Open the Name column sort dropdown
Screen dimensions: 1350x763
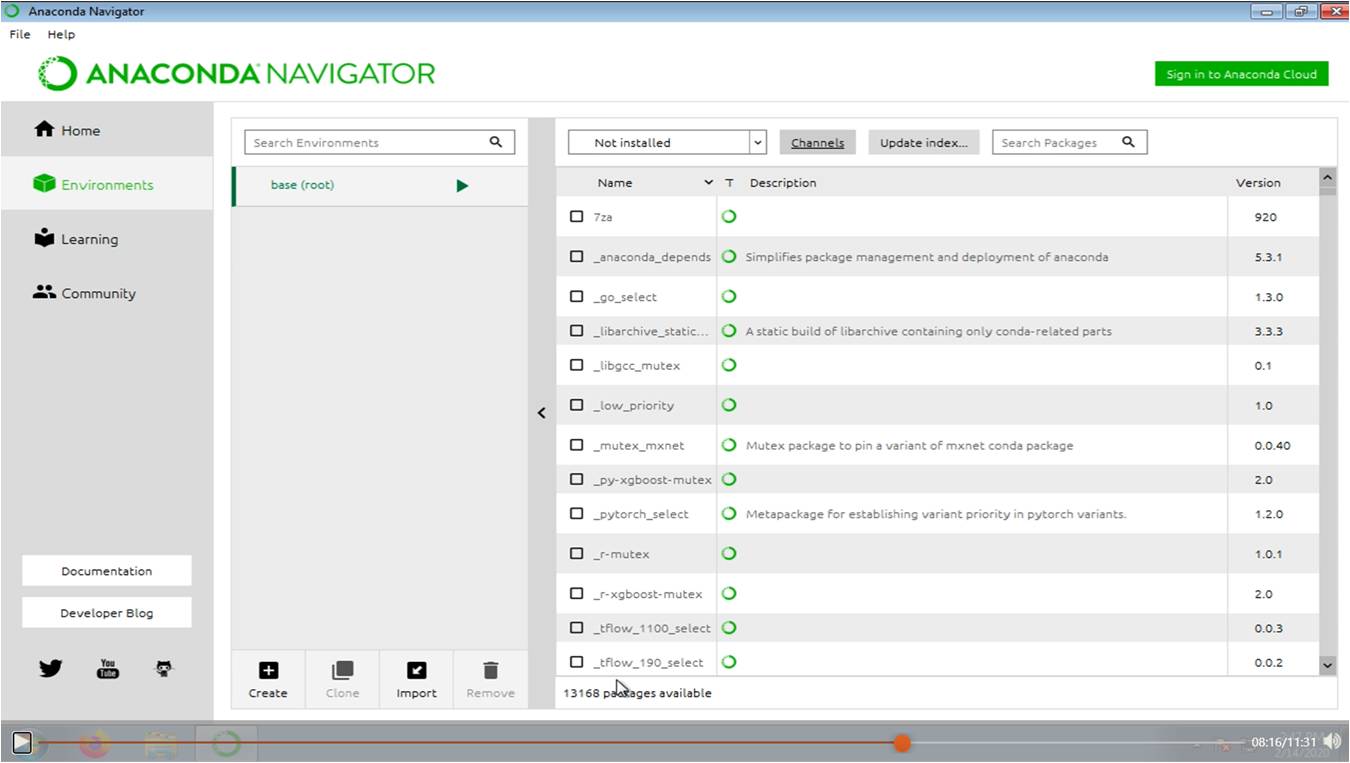707,182
